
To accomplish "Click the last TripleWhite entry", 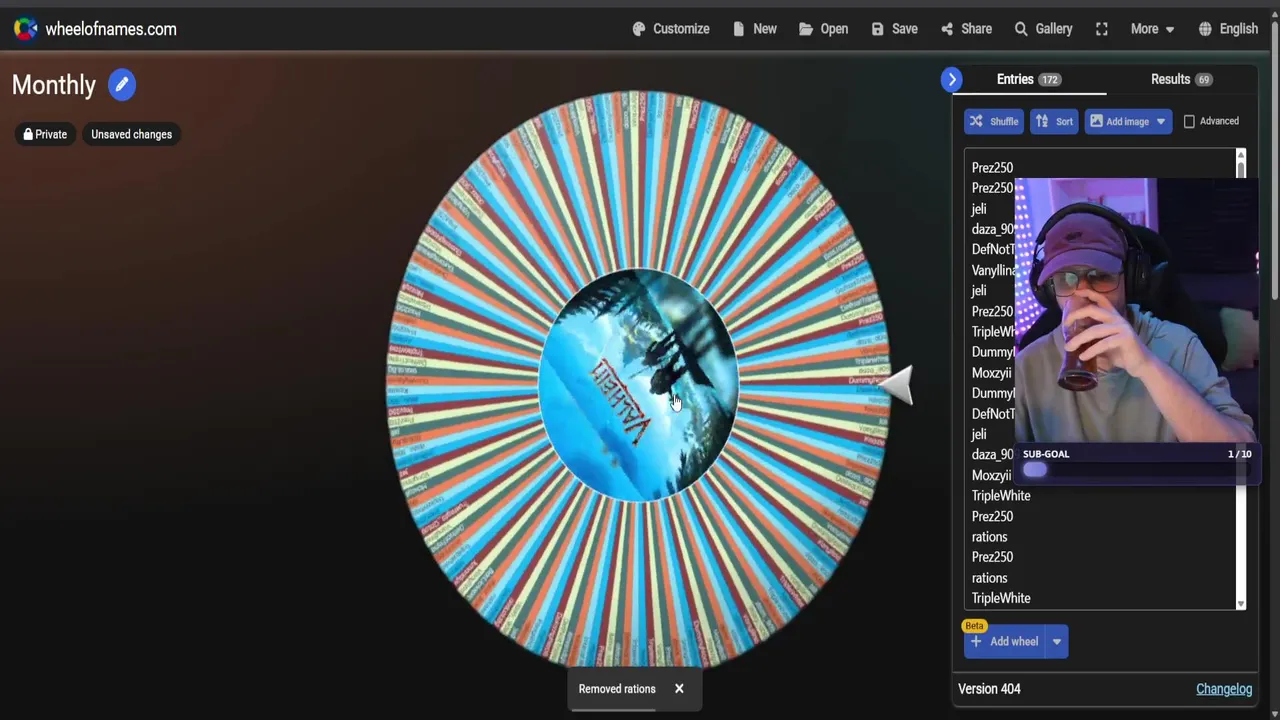I will [x=1001, y=598].
